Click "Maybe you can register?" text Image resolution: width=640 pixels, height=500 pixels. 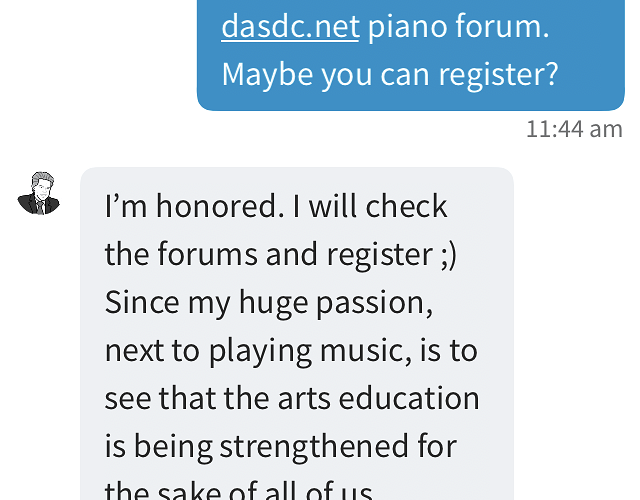coord(389,75)
